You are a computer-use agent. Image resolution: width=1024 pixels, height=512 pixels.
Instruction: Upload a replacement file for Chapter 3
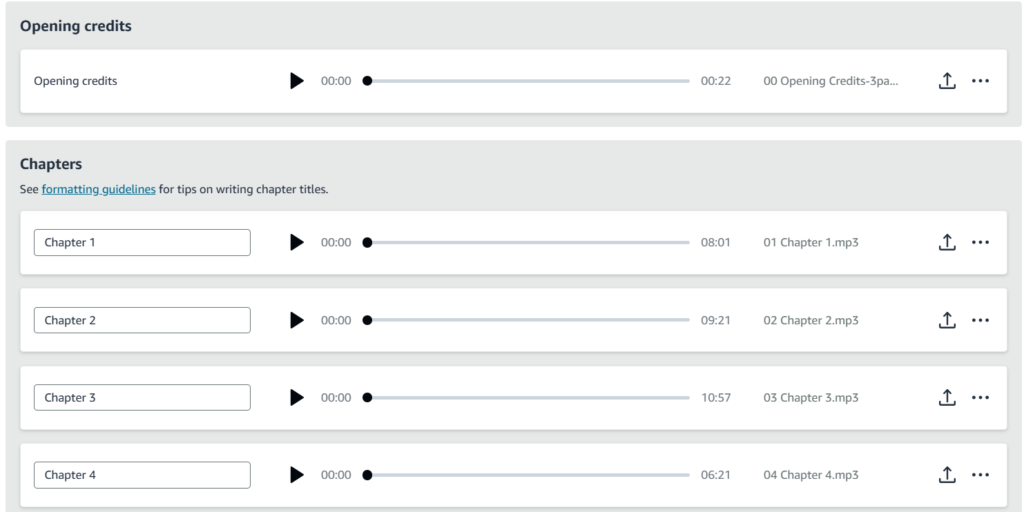coord(947,397)
